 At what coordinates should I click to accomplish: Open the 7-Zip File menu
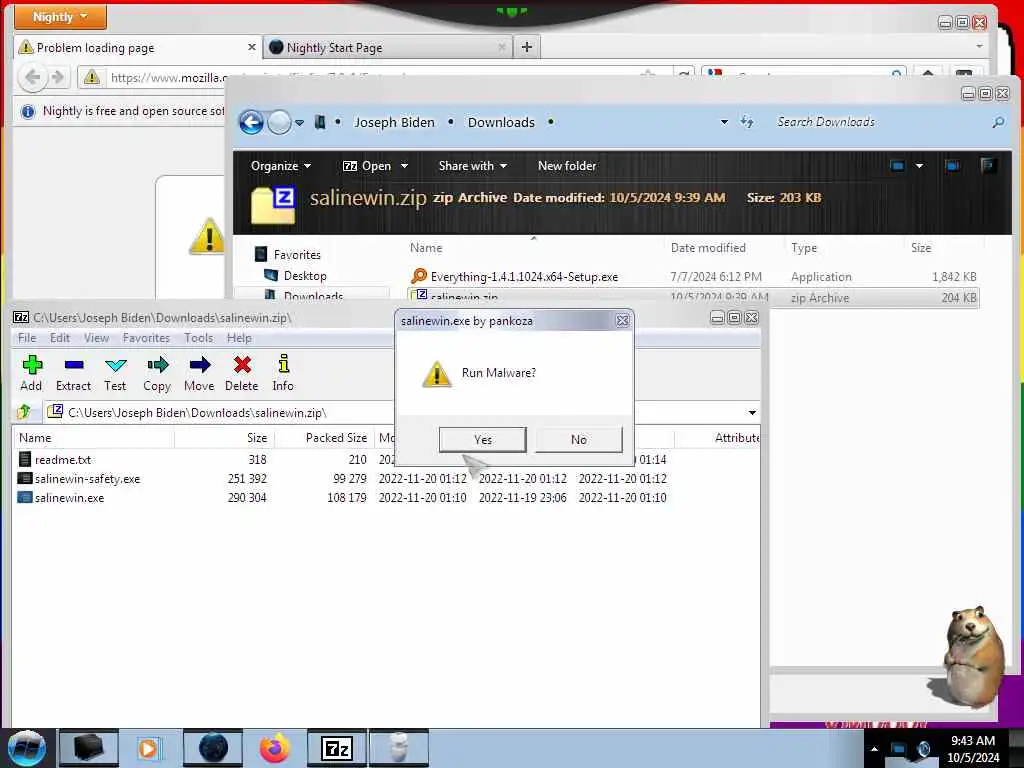point(27,338)
